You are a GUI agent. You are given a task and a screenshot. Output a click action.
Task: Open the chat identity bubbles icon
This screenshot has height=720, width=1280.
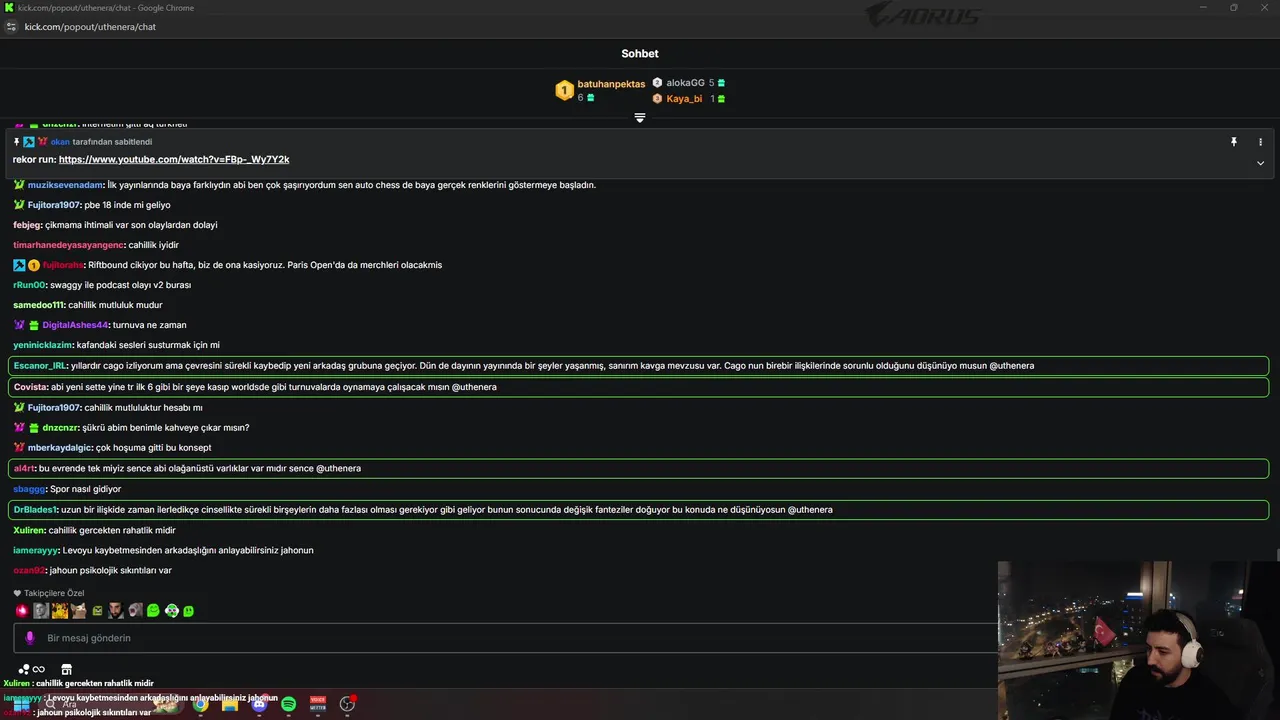point(23,669)
